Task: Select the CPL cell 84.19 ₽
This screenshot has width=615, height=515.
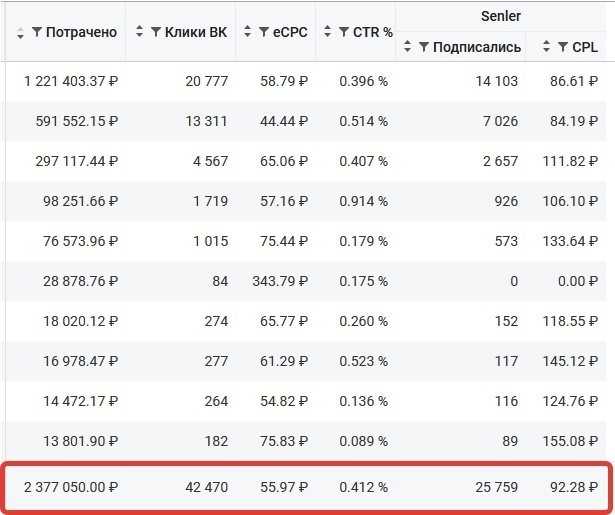Action: point(574,121)
